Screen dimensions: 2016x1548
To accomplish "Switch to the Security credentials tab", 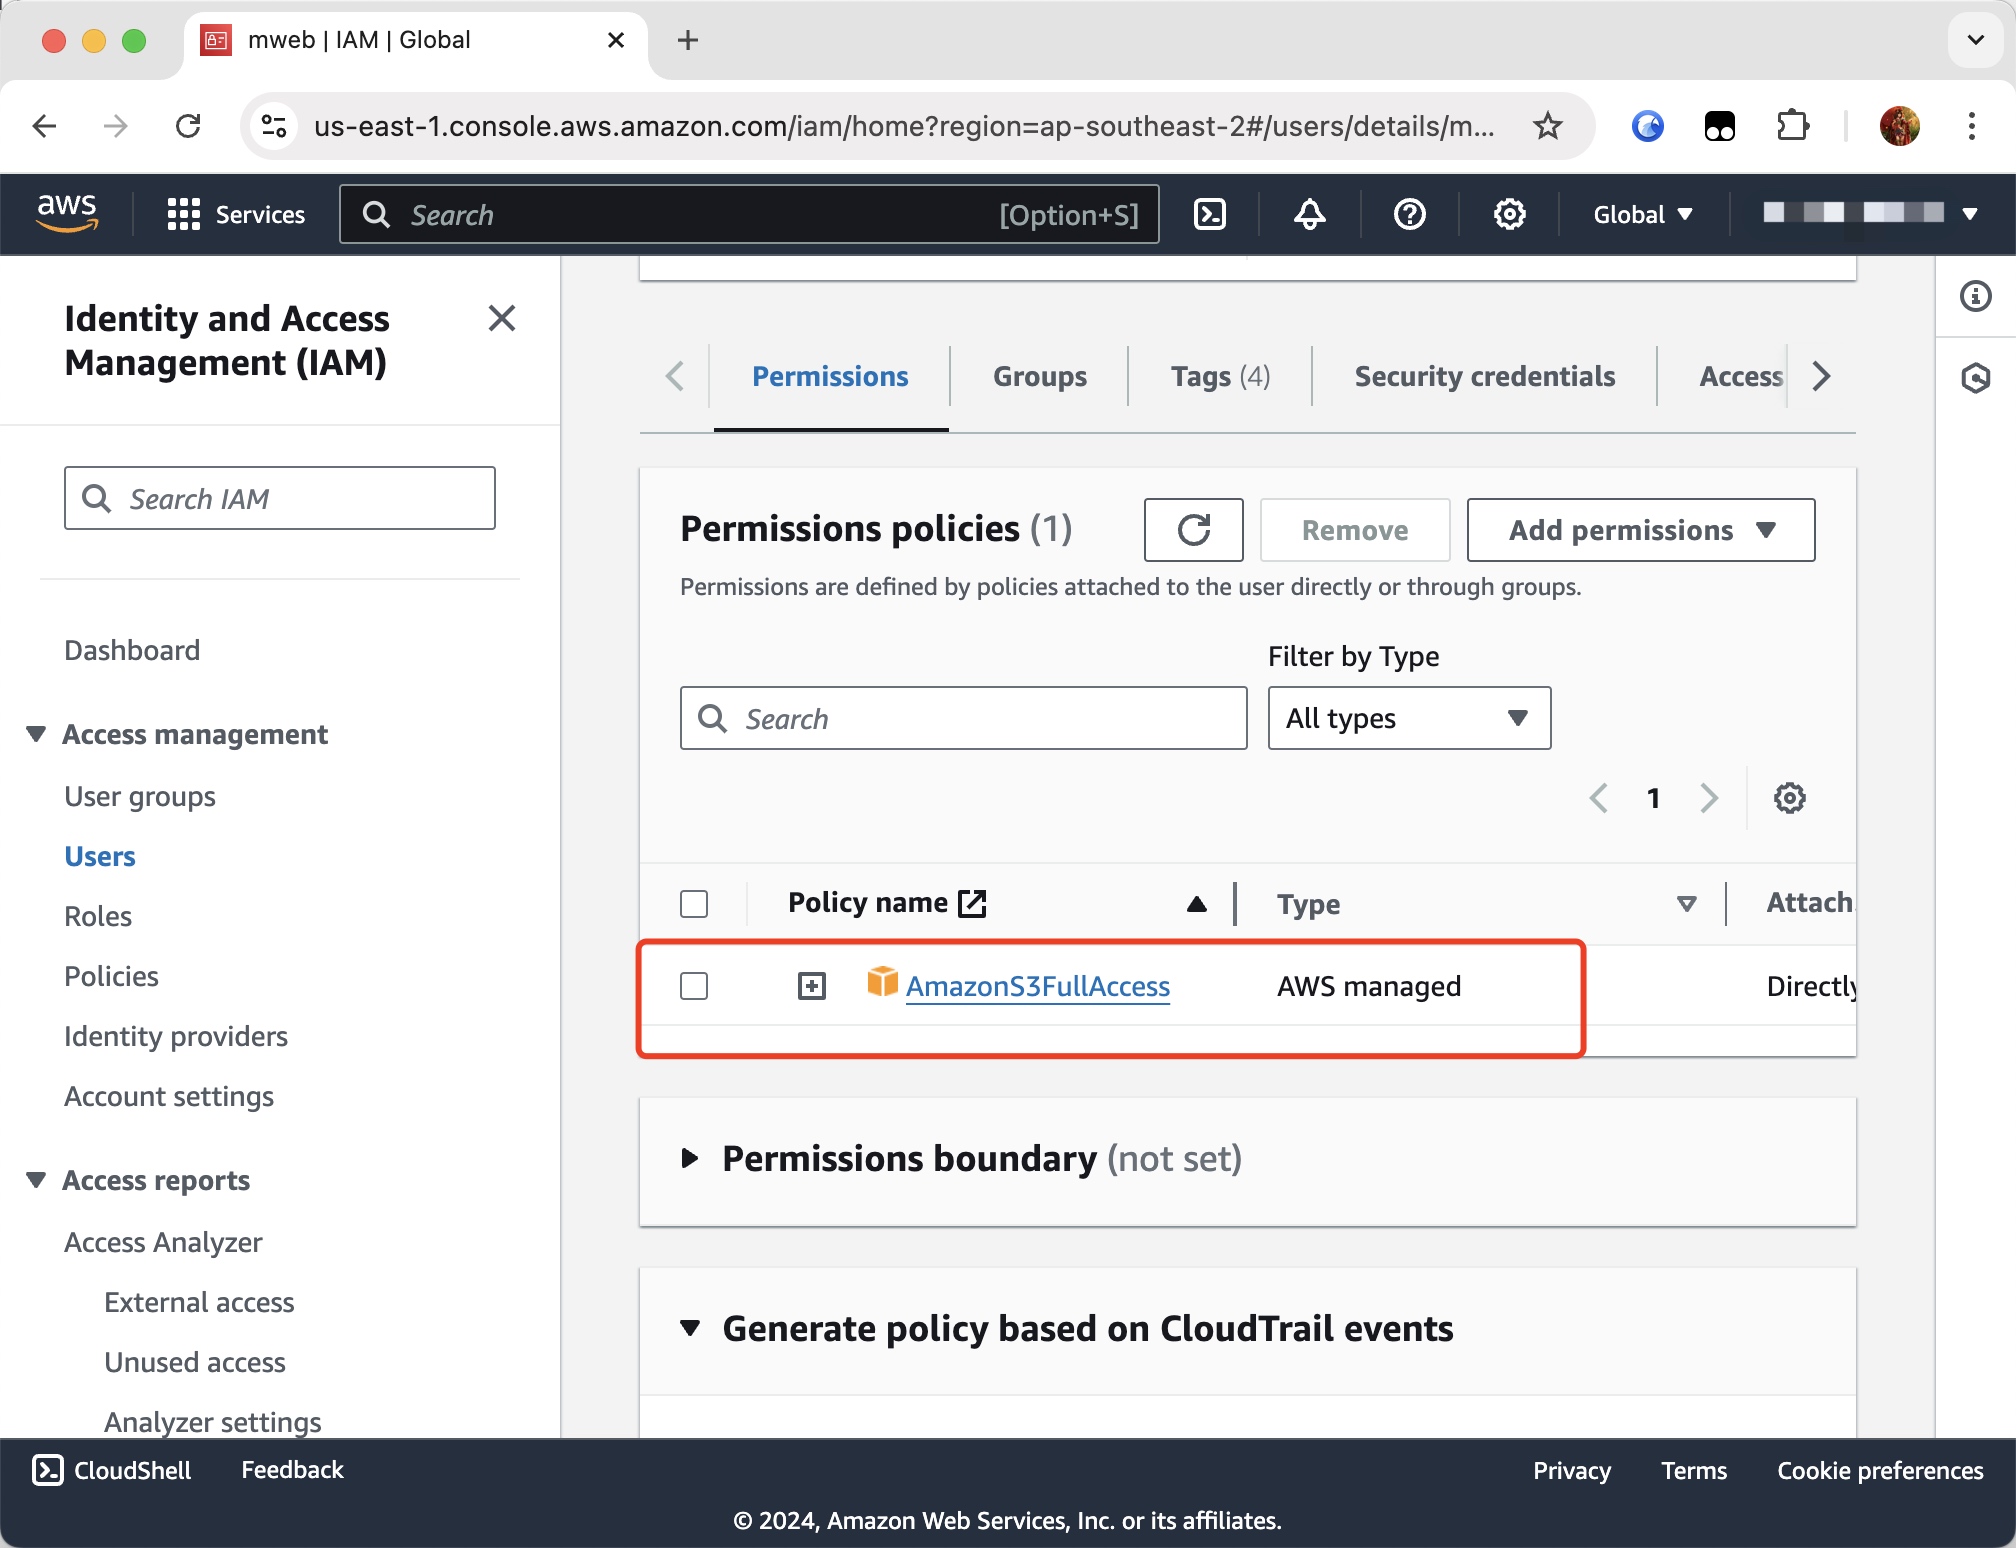I will coord(1484,376).
